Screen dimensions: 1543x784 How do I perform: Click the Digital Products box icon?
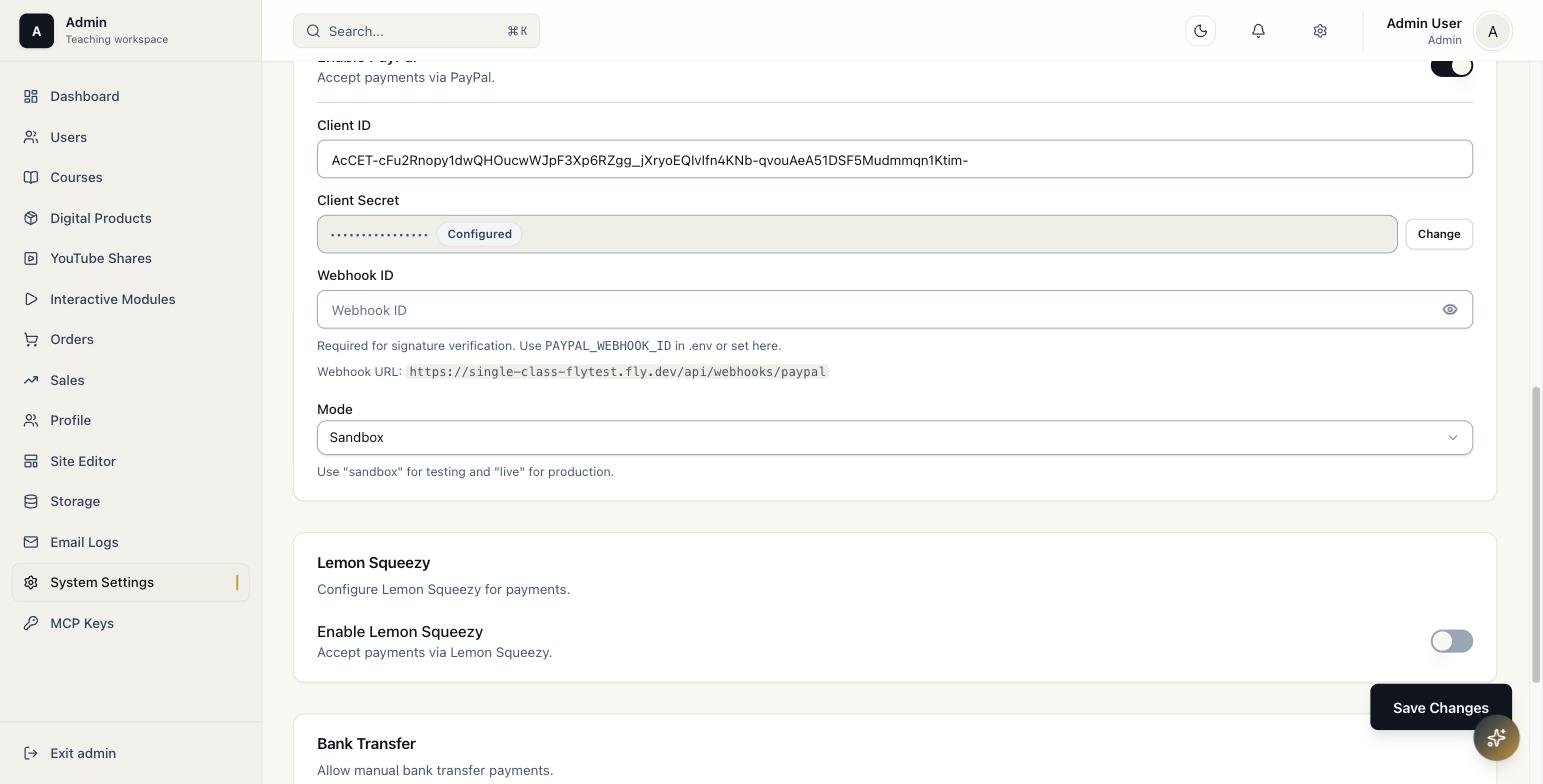pyautogui.click(x=31, y=218)
